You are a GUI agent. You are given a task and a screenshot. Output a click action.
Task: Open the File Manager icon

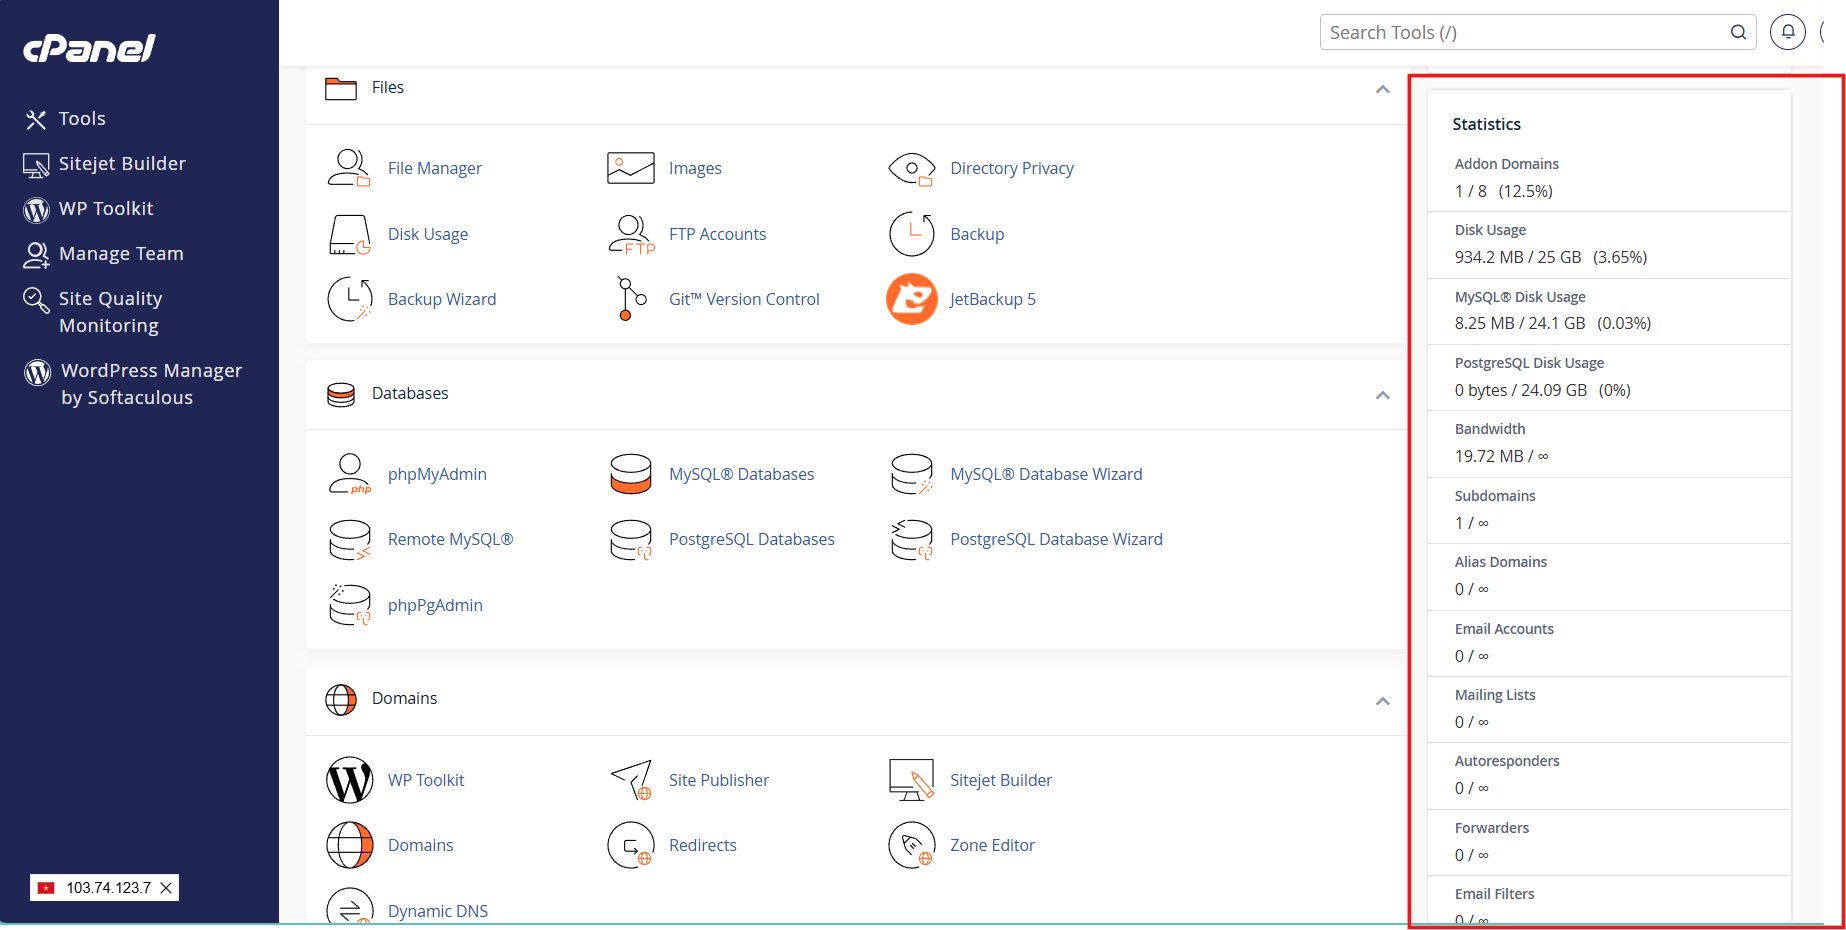pos(349,168)
